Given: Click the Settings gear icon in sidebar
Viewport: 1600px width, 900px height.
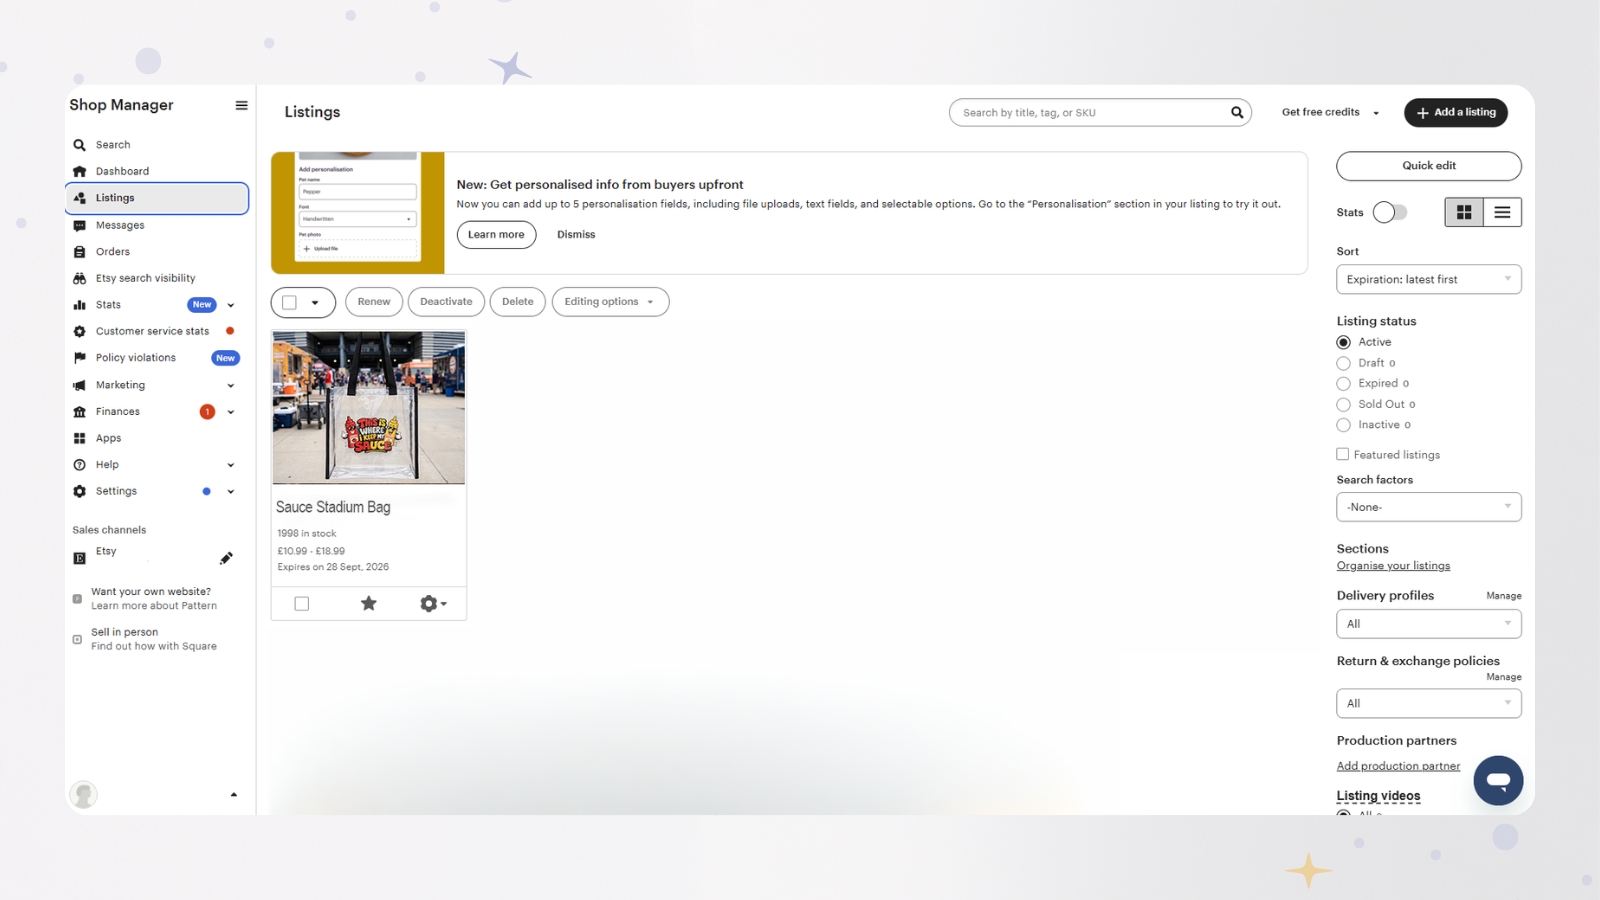Looking at the screenshot, I should click(x=79, y=491).
